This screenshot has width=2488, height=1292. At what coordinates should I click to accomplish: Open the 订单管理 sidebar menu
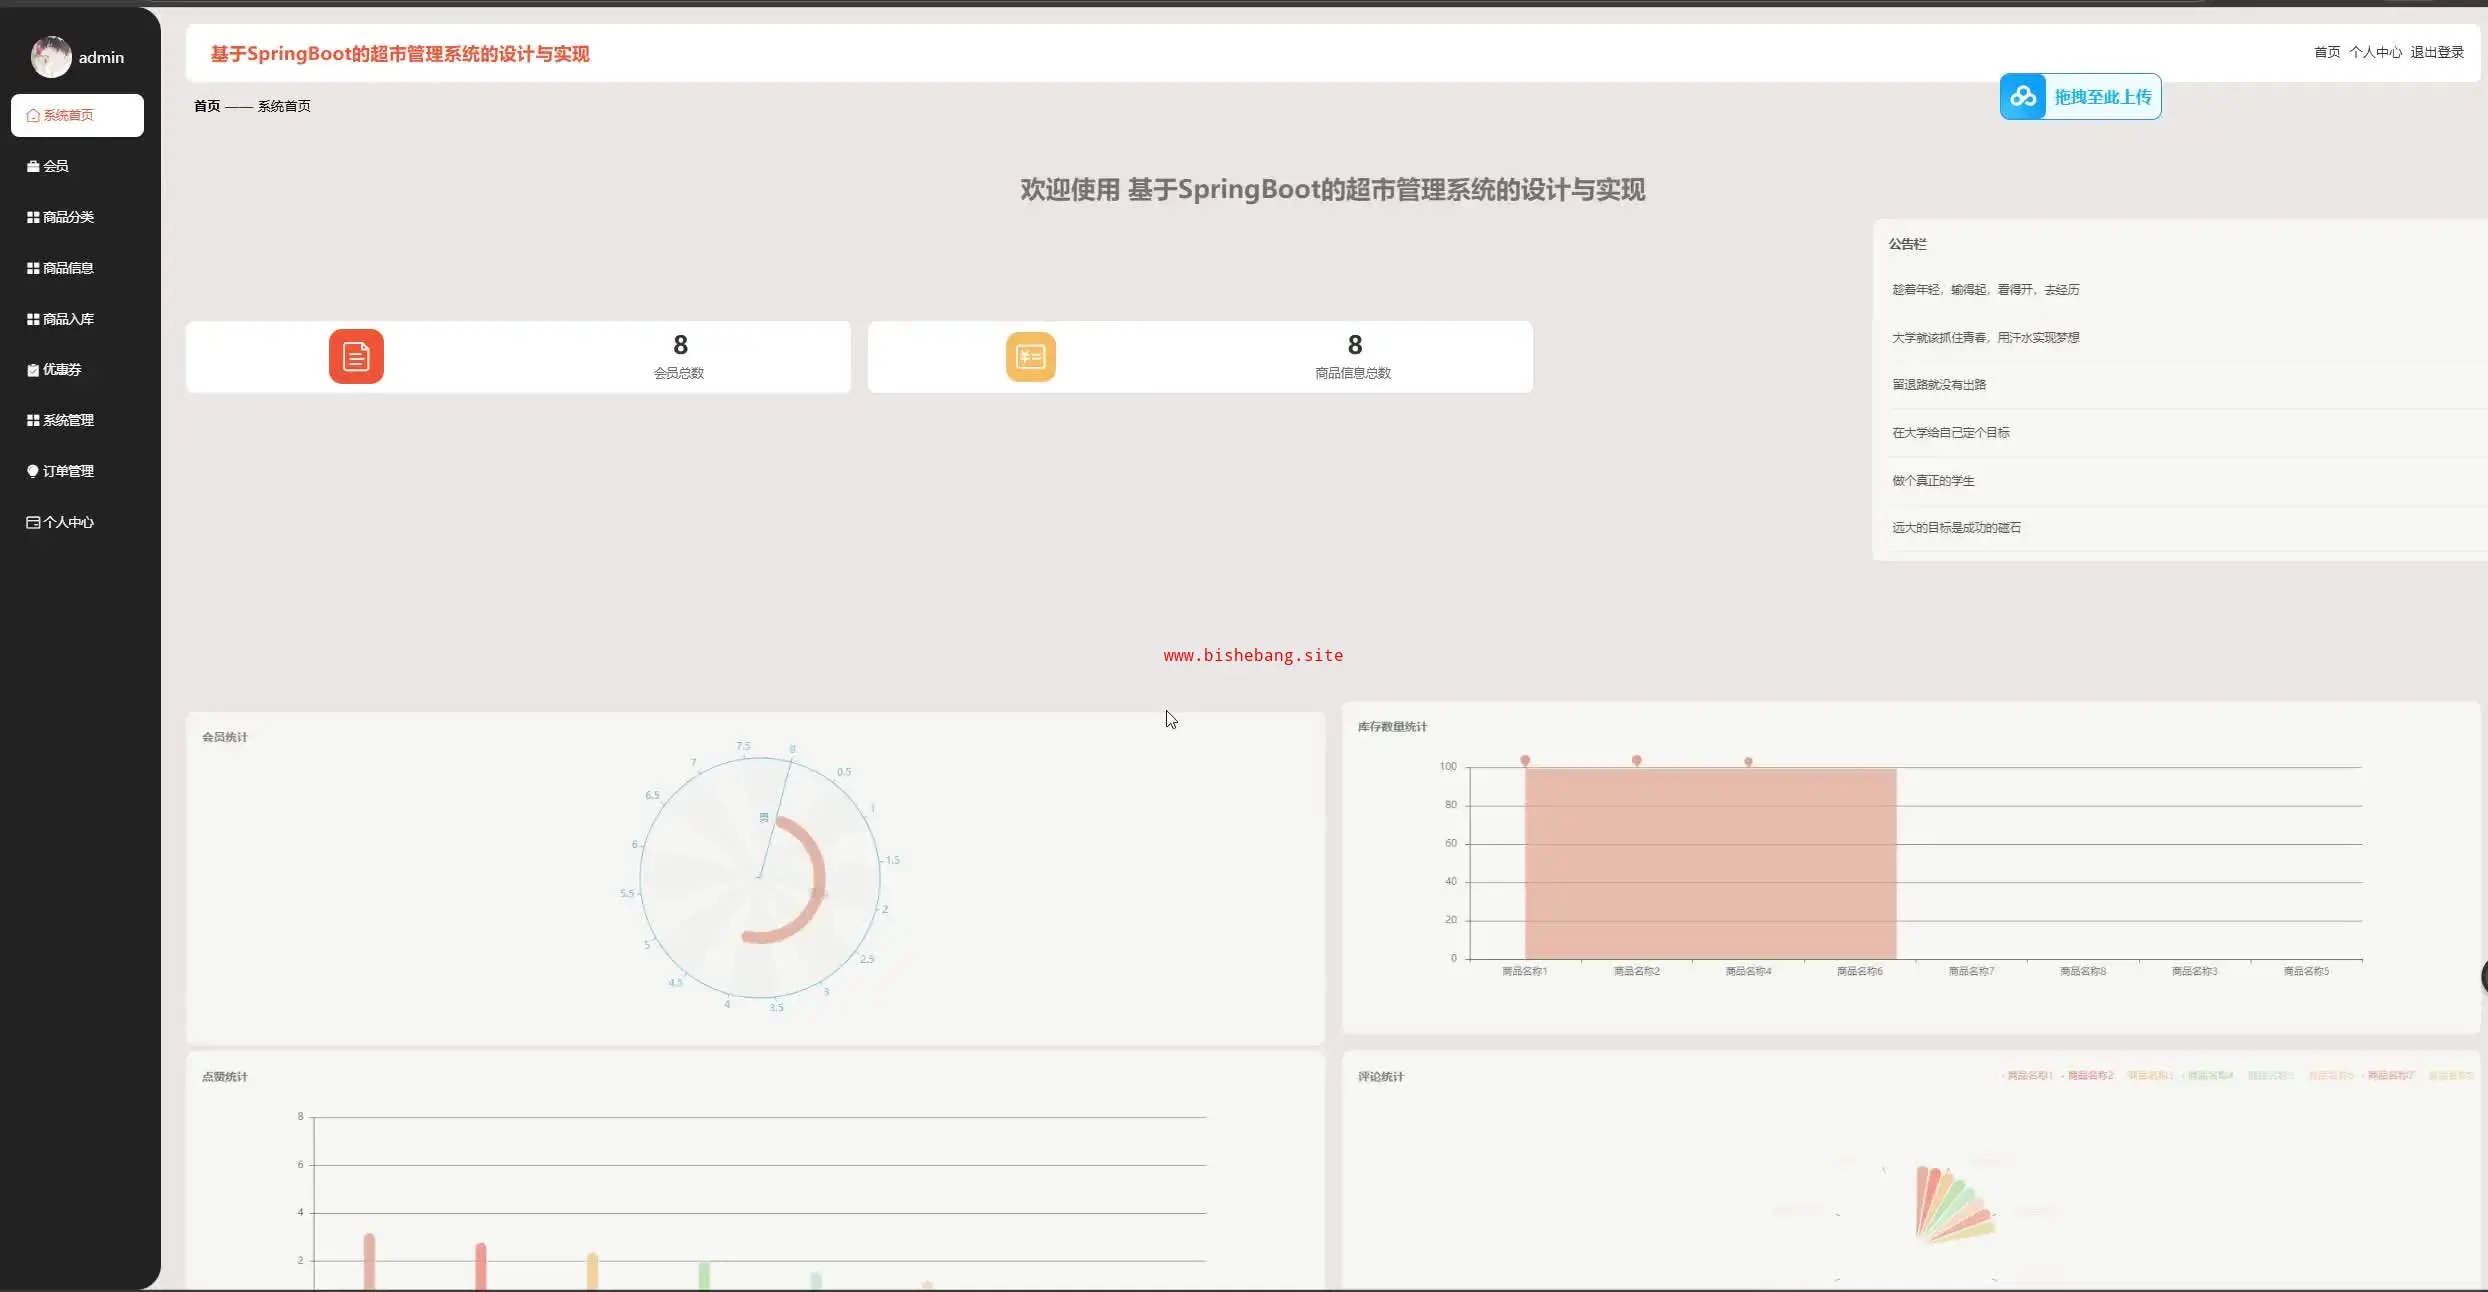pyautogui.click(x=67, y=471)
